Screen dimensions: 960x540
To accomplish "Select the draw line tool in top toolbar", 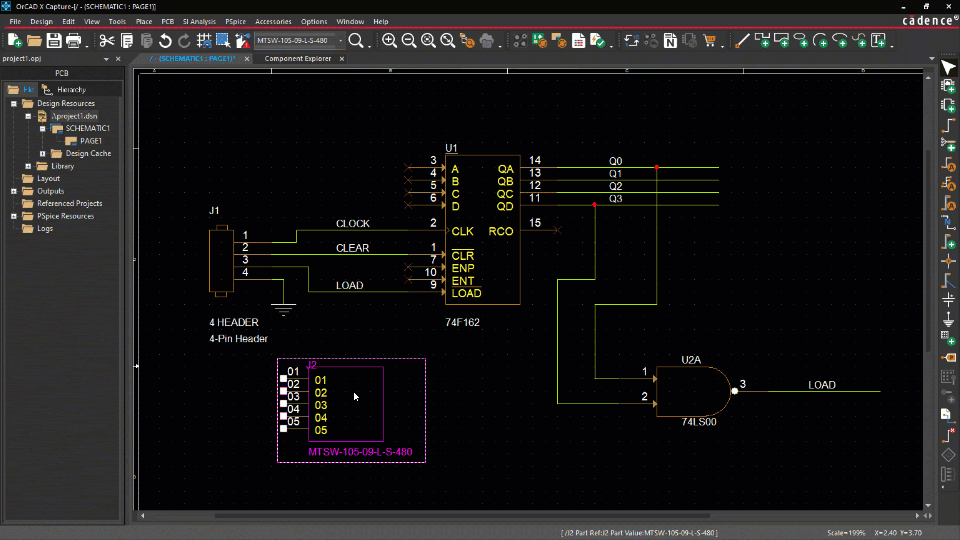I will pos(742,41).
